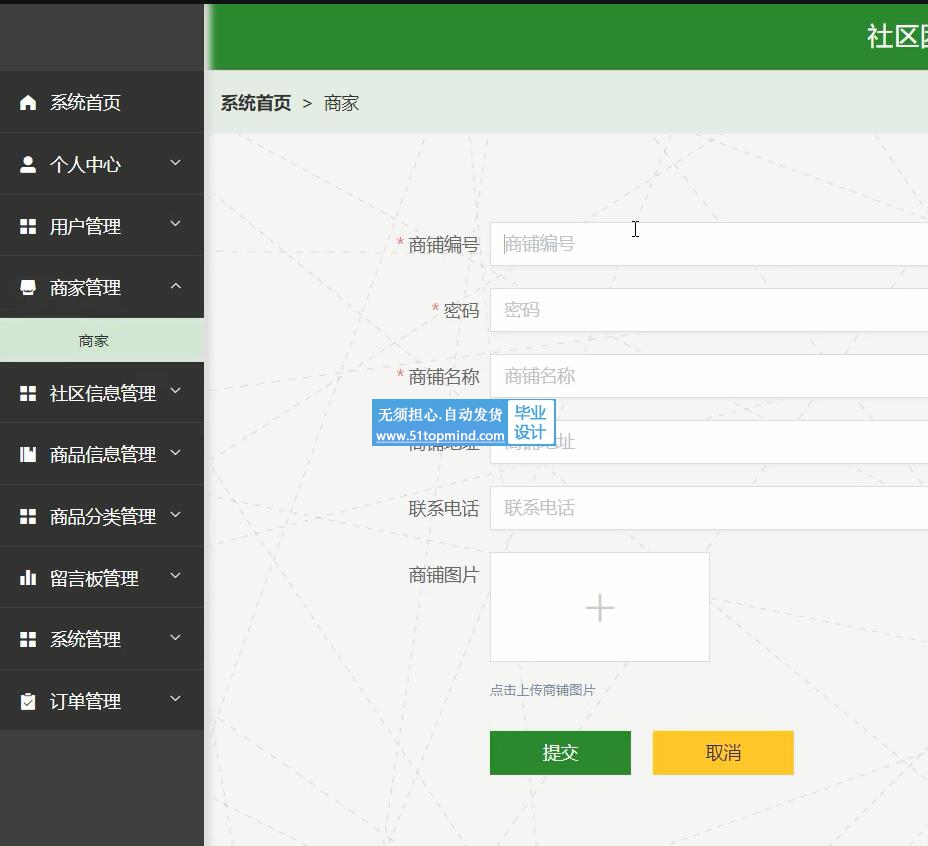
Task: Click the 密码 field label
Action: tap(461, 311)
